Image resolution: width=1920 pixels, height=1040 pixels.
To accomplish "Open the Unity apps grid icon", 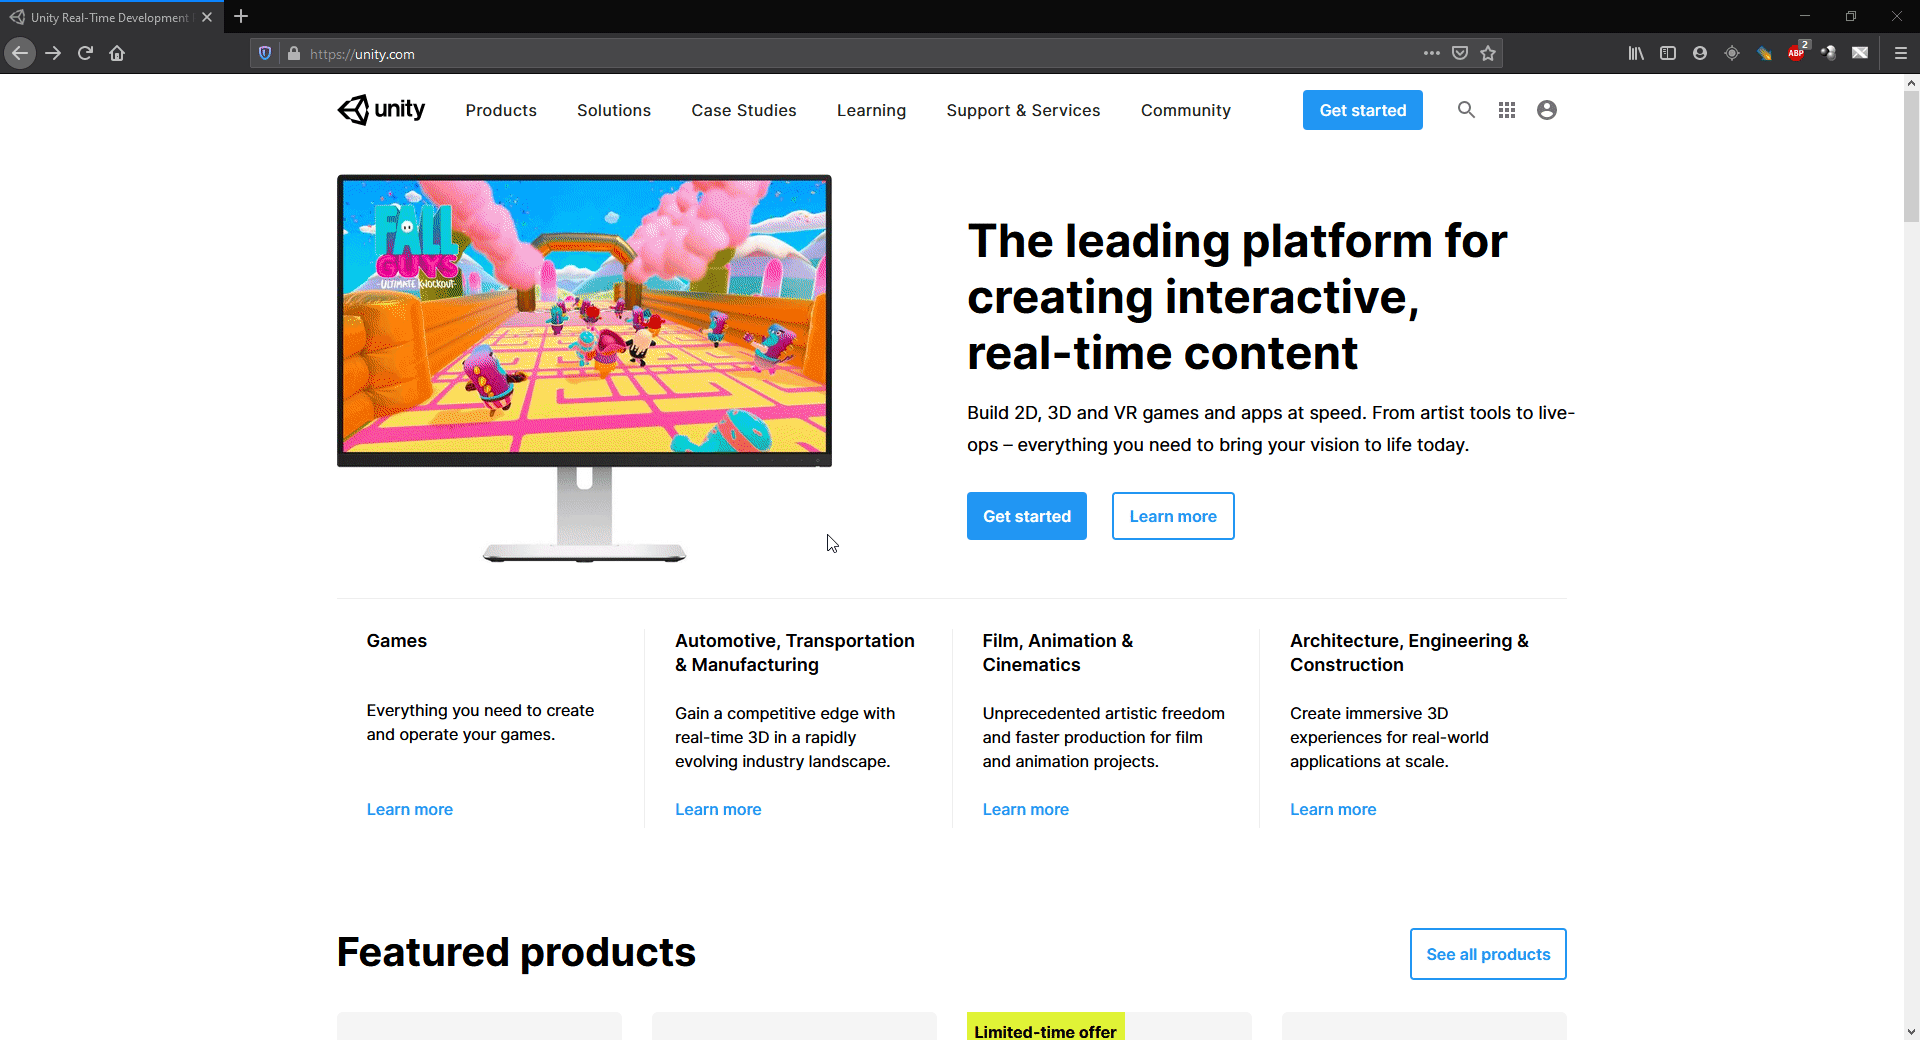I will coord(1507,110).
